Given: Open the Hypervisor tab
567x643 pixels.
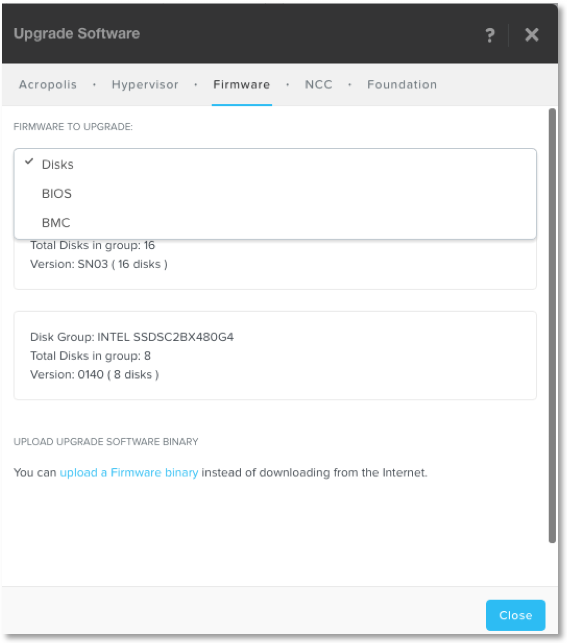Looking at the screenshot, I should pyautogui.click(x=145, y=84).
